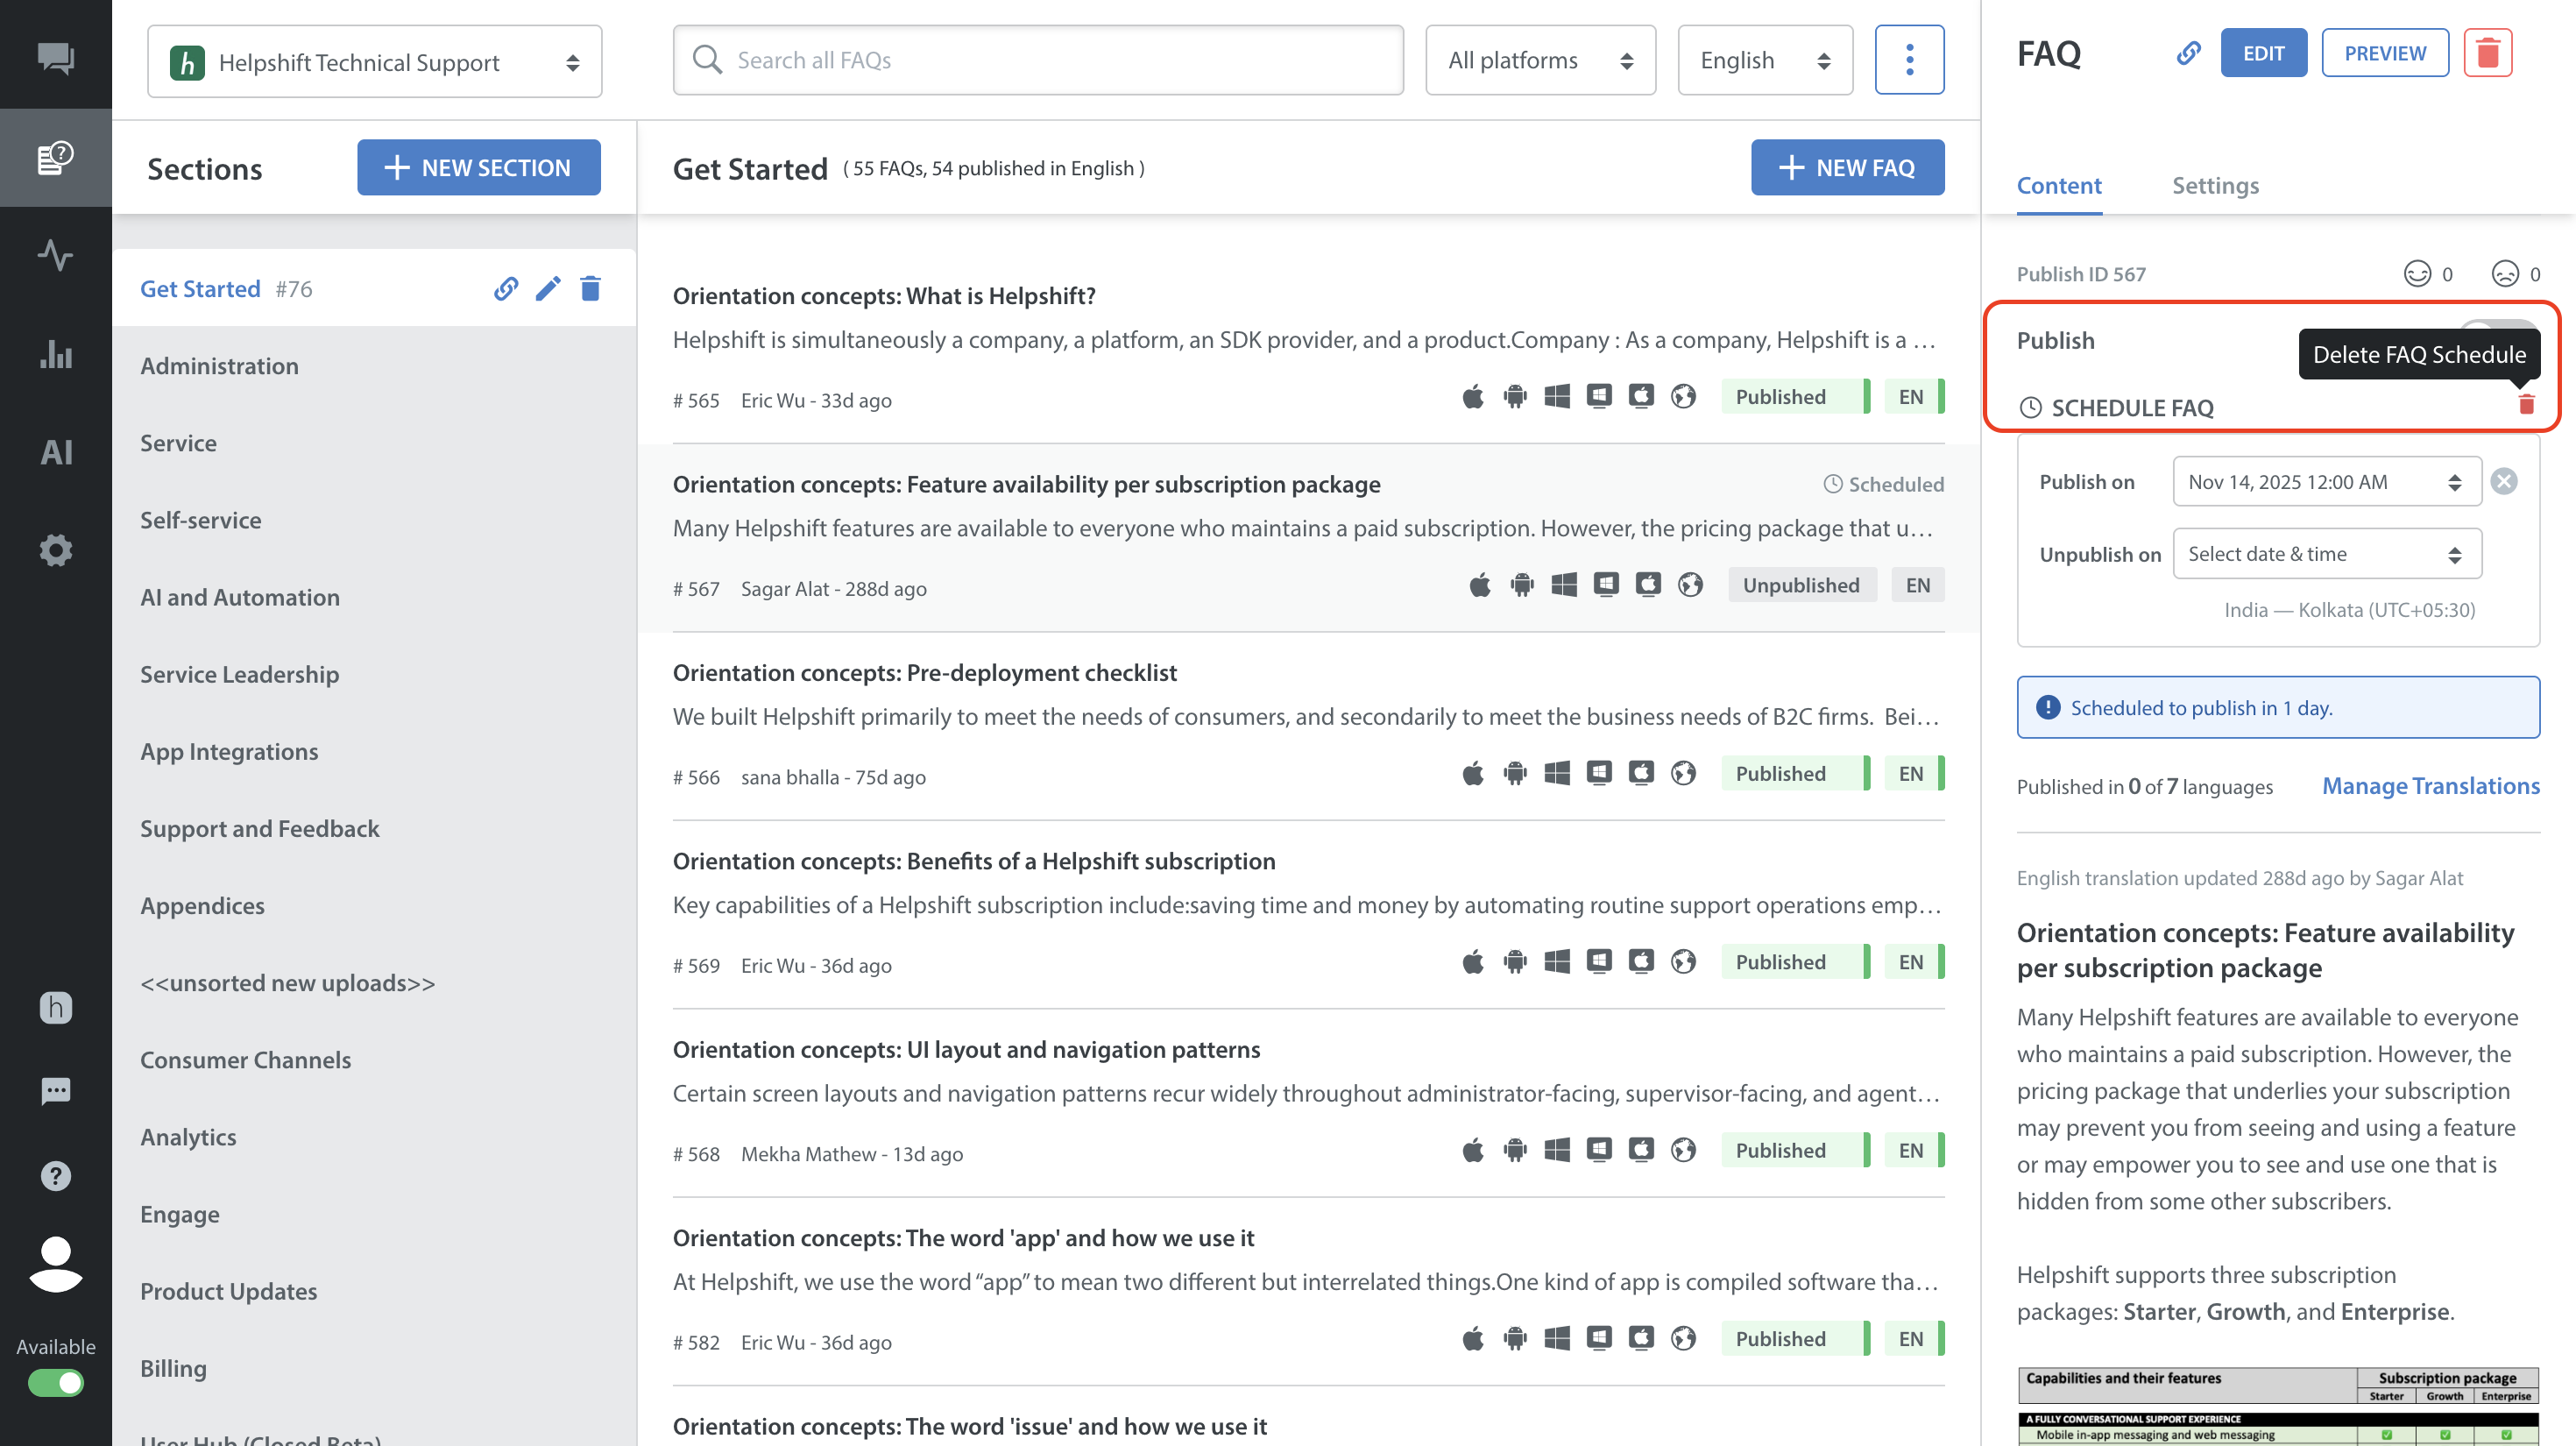Open the FAQs knowledge base sidebar icon
The image size is (2576, 1446).
[x=56, y=157]
